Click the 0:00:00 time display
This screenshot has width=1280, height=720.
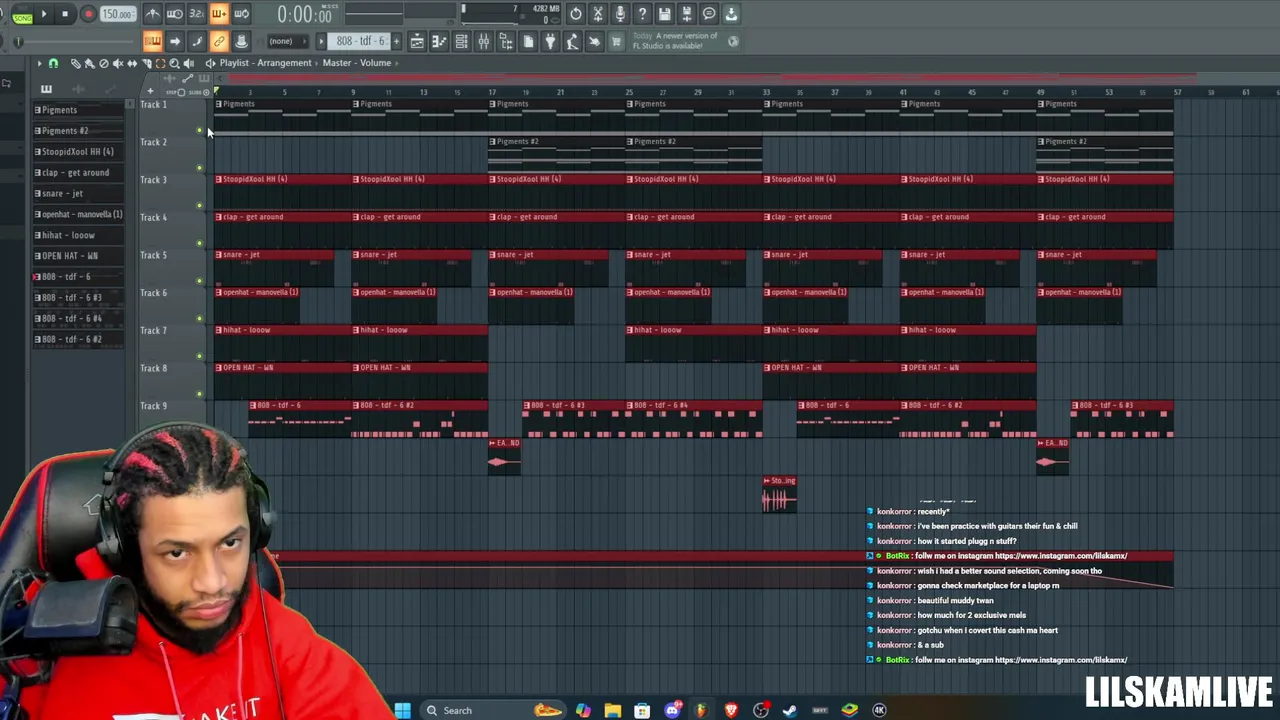pos(304,14)
